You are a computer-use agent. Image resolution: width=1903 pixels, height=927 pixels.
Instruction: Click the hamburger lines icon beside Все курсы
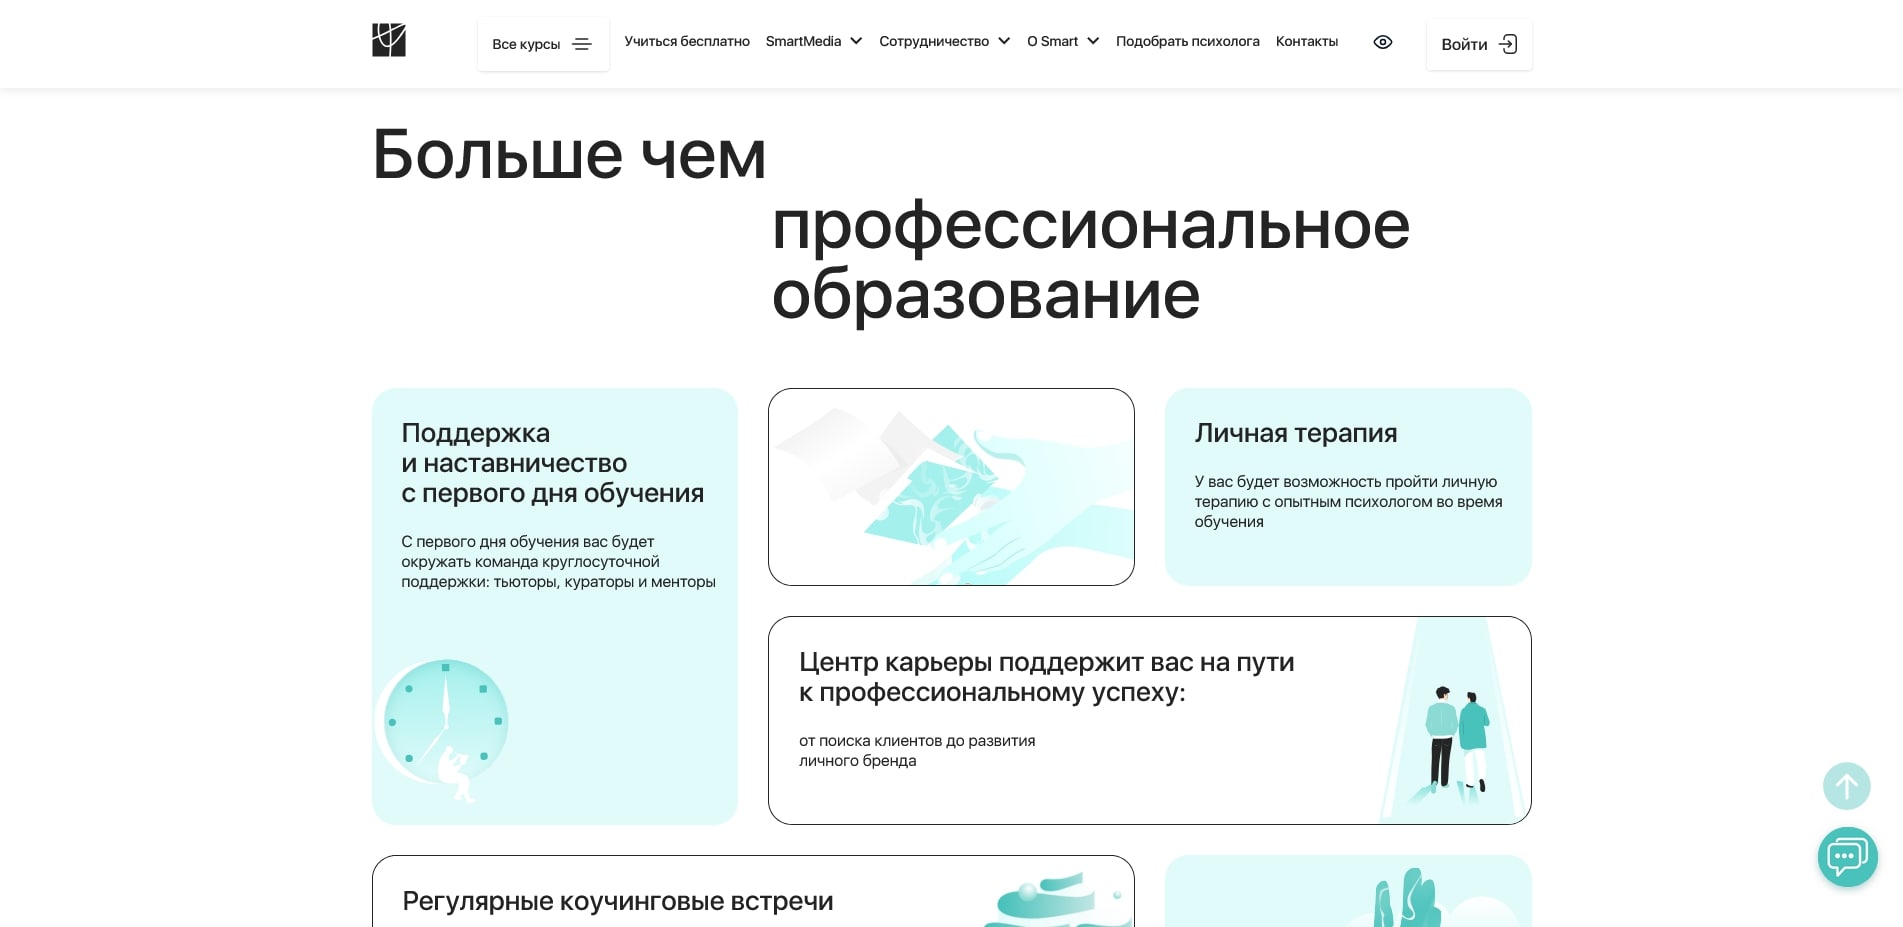(582, 44)
